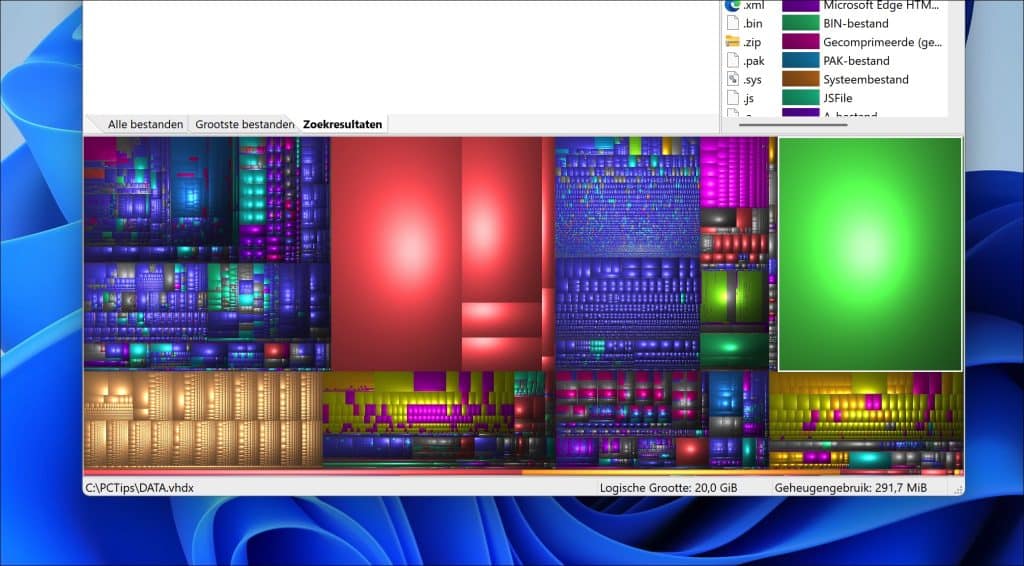The width and height of the screenshot is (1024, 566).
Task: Select the .pak extension label
Action: click(754, 61)
